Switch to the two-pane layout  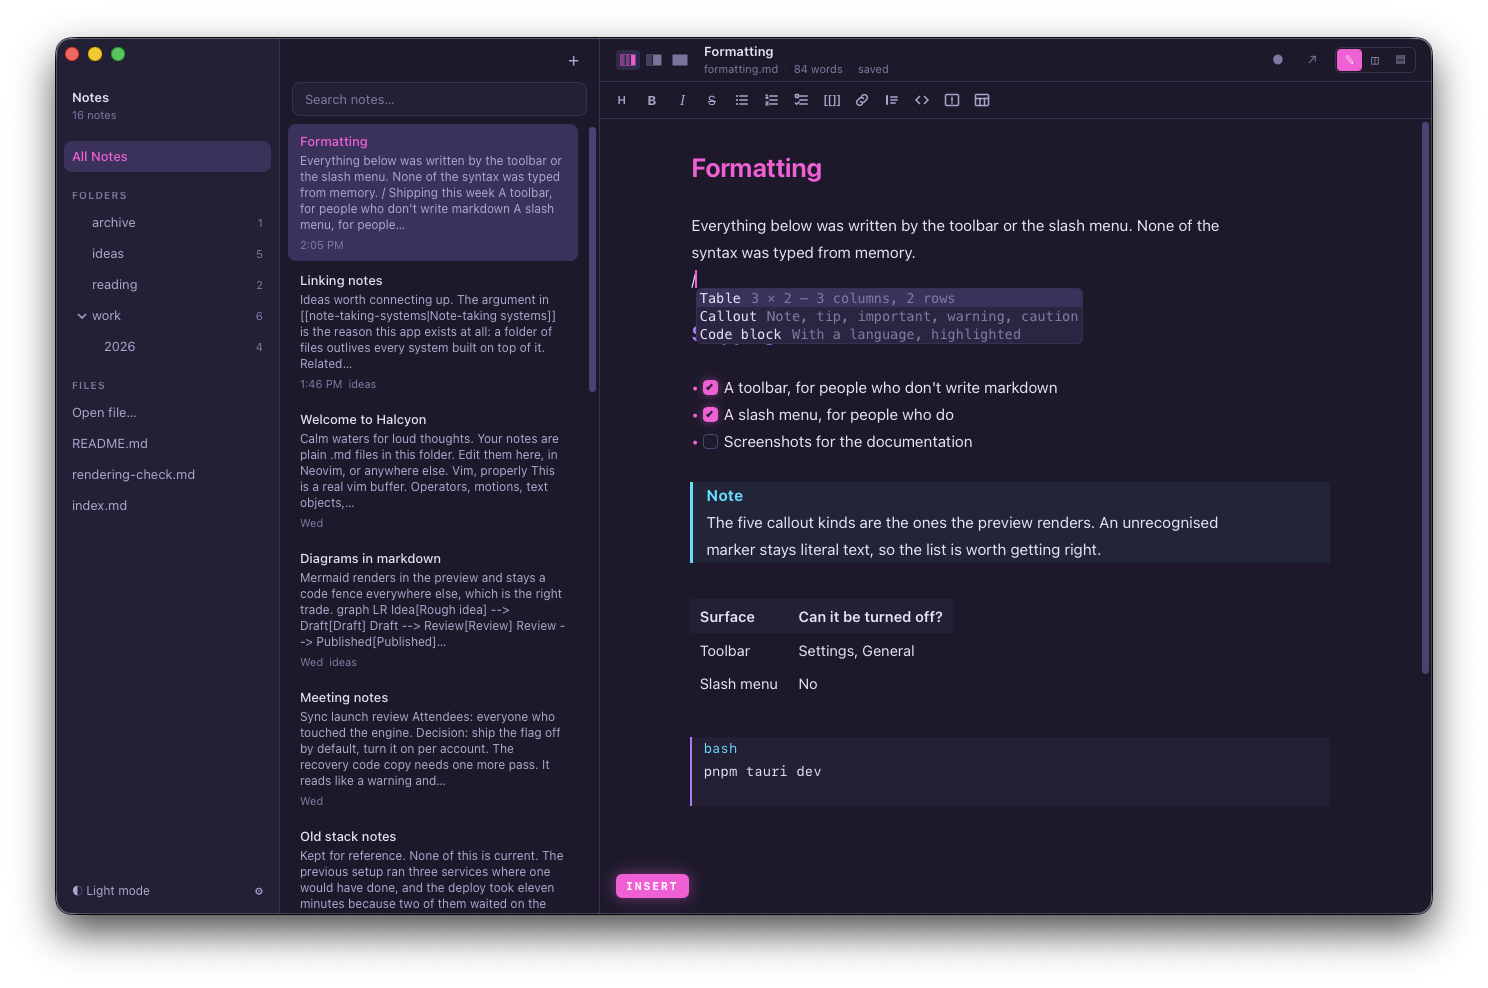point(654,60)
